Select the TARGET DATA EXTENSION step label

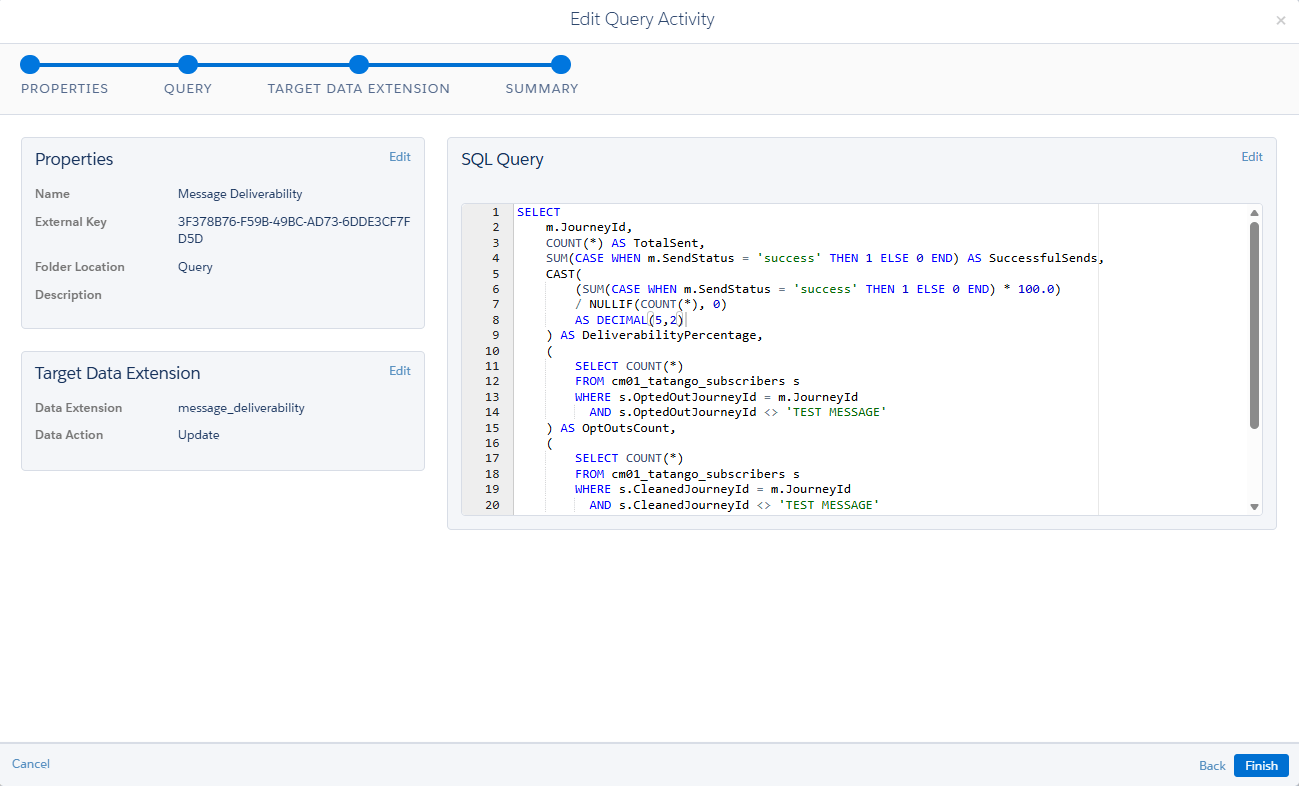click(x=359, y=88)
